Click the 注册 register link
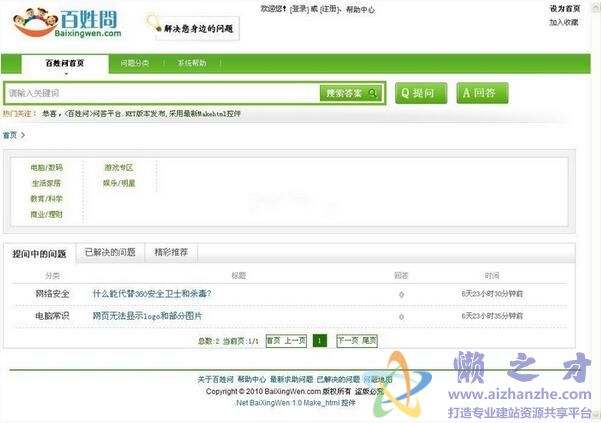This screenshot has height=423, width=601. [329, 9]
